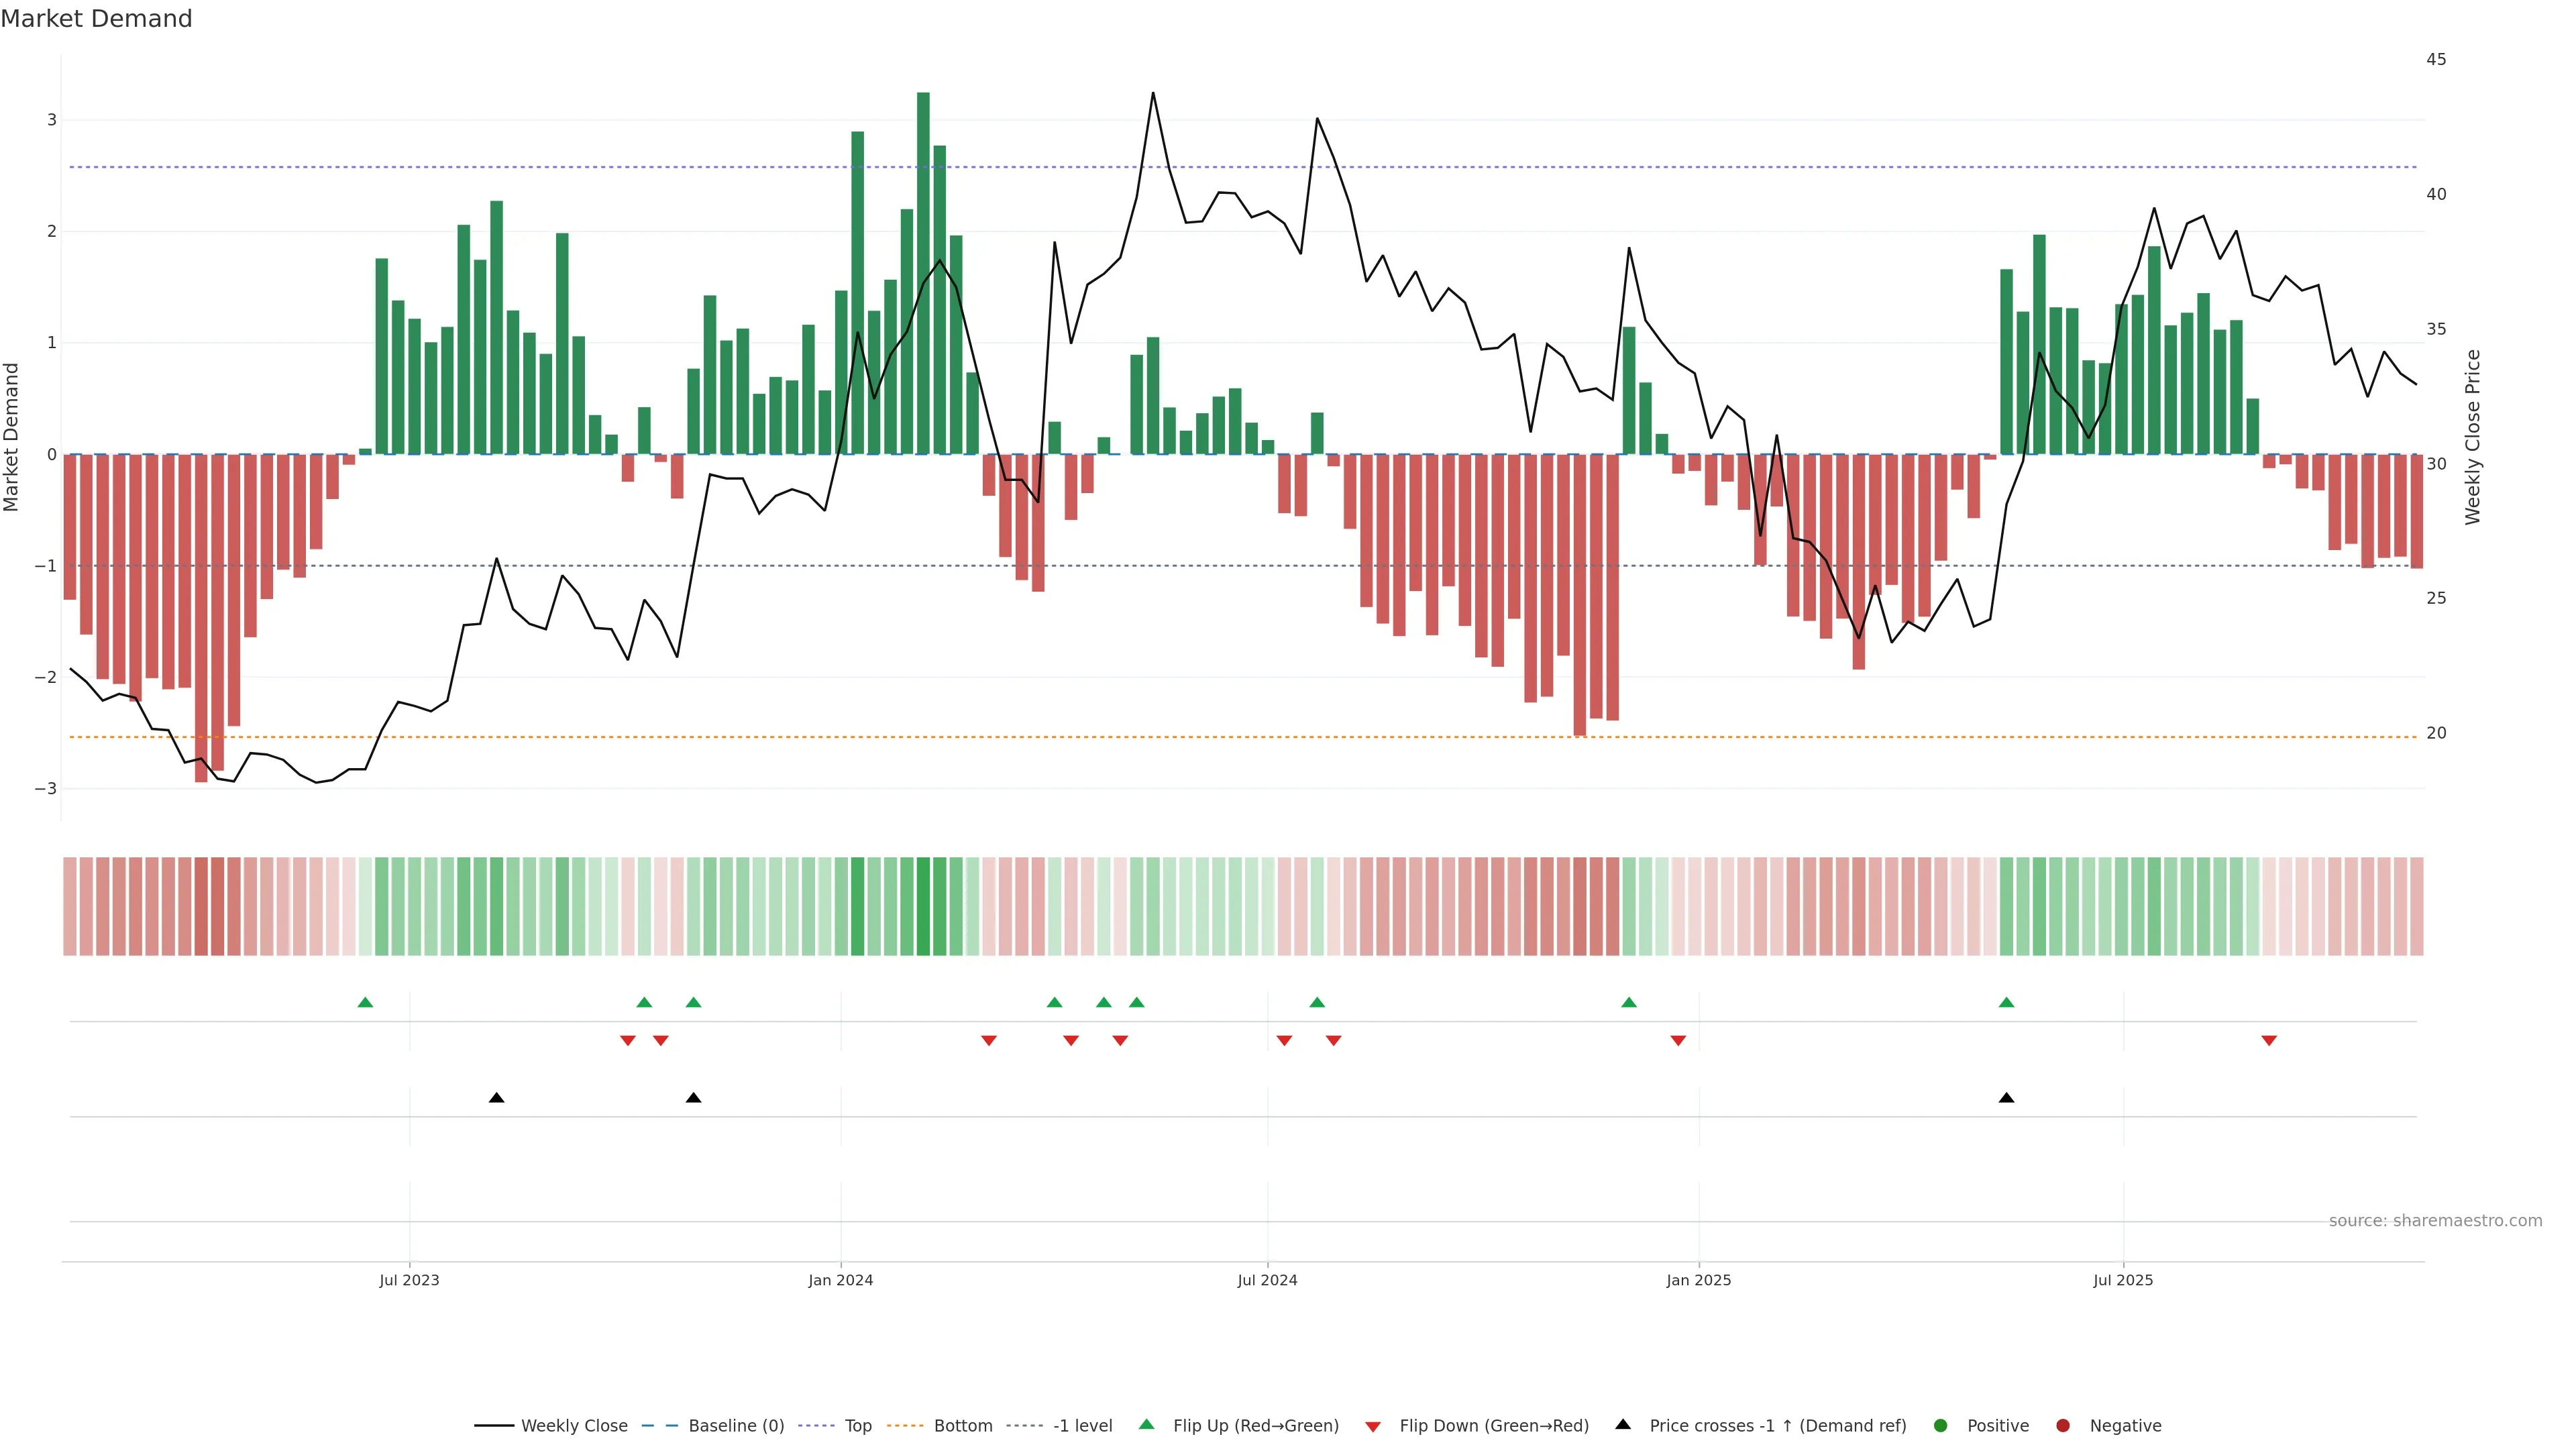Click the green Positive legend dot
Image resolution: width=2576 pixels, height=1449 pixels.
point(1941,1425)
